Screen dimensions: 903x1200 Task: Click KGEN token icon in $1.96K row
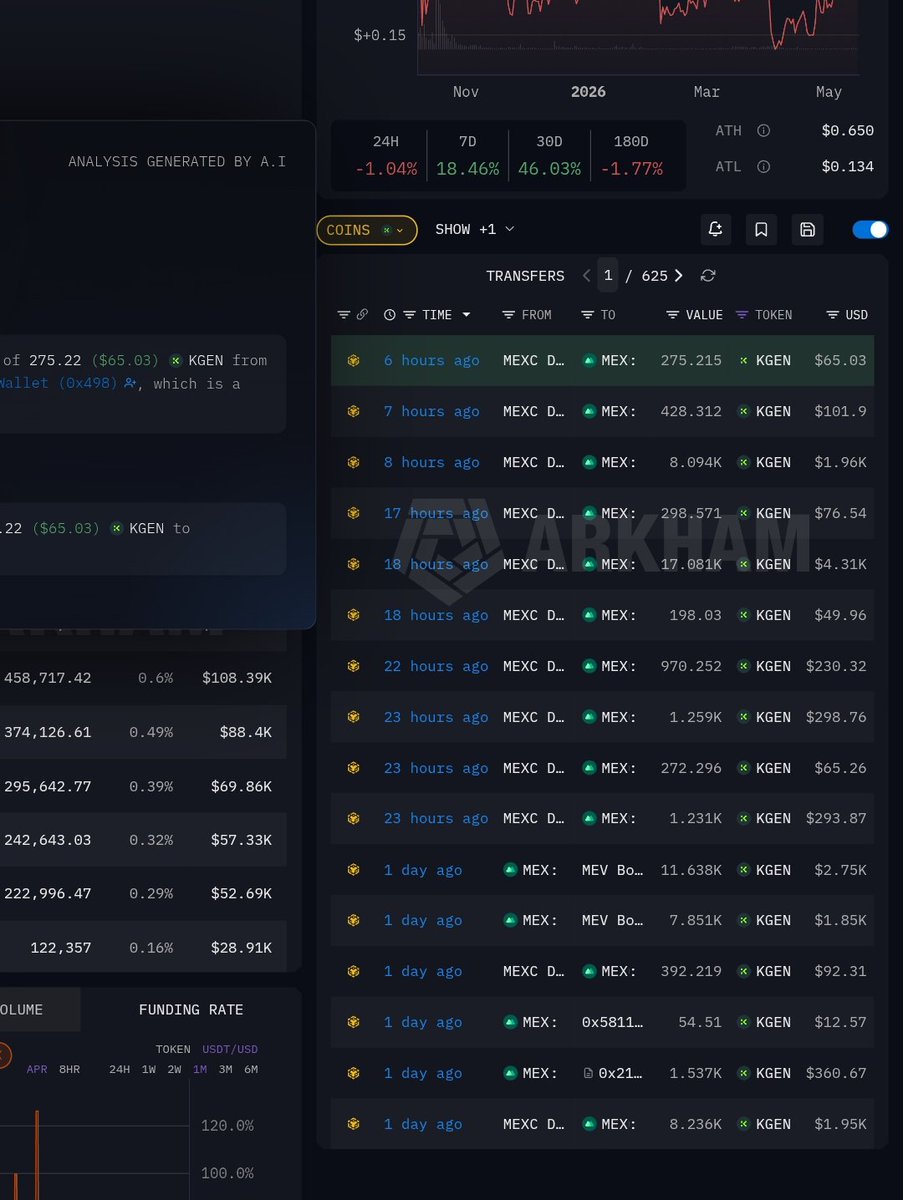click(743, 463)
